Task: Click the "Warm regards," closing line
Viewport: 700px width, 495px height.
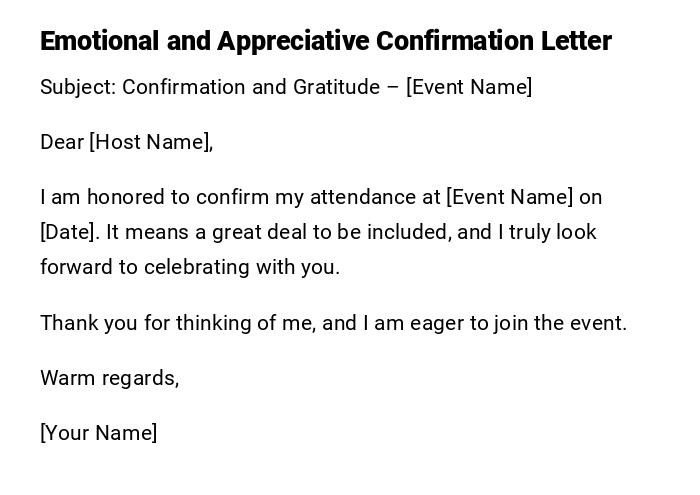Action: (x=110, y=378)
